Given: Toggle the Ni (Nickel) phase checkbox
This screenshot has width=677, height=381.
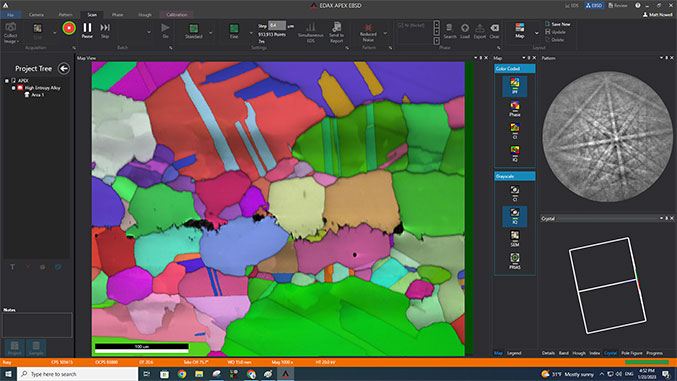Looking at the screenshot, I should [x=401, y=25].
